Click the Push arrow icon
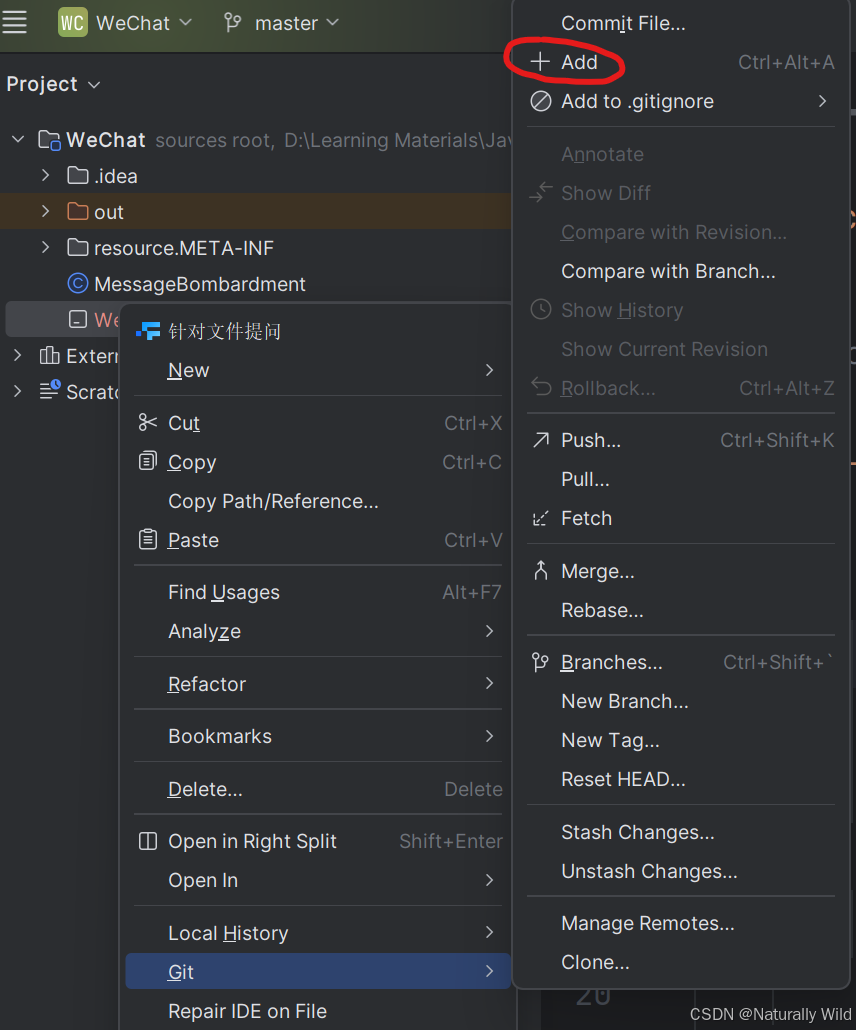The height and width of the screenshot is (1030, 856). pyautogui.click(x=541, y=439)
